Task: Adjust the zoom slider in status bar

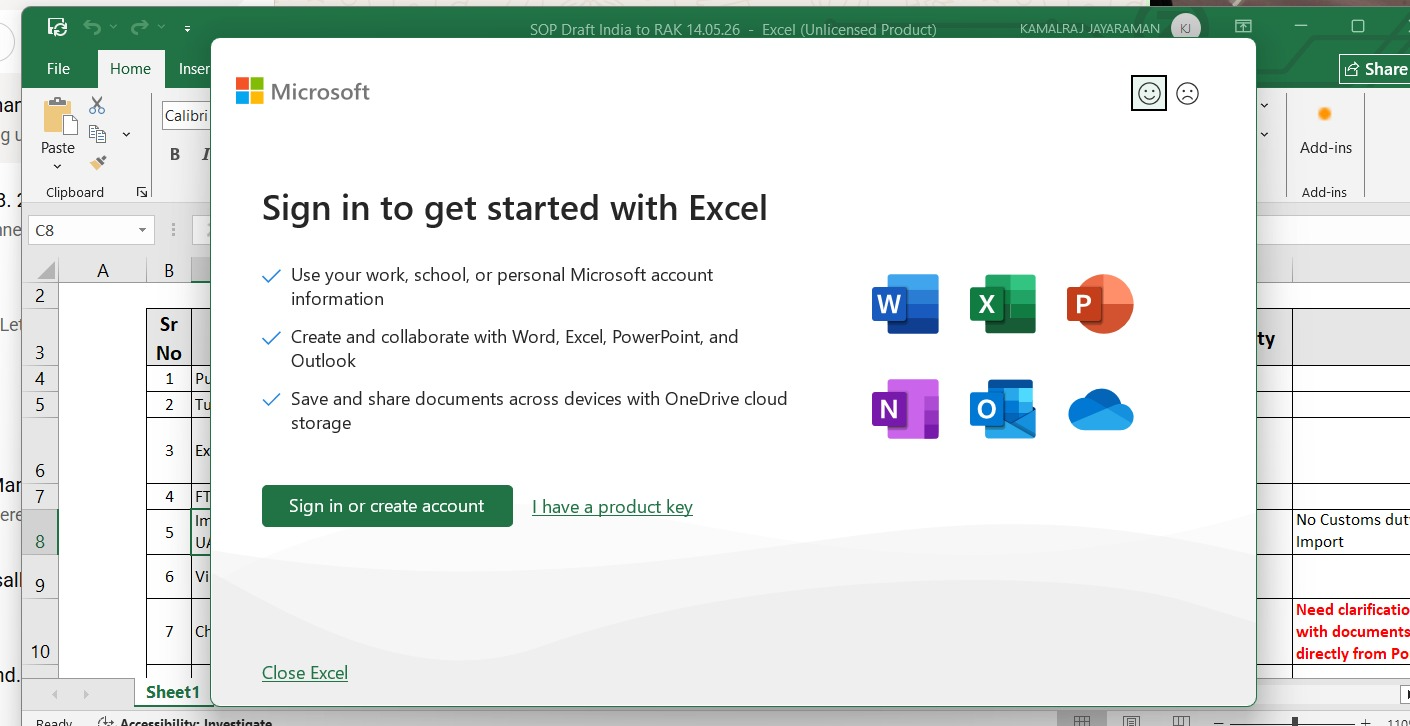Action: pos(1294,721)
